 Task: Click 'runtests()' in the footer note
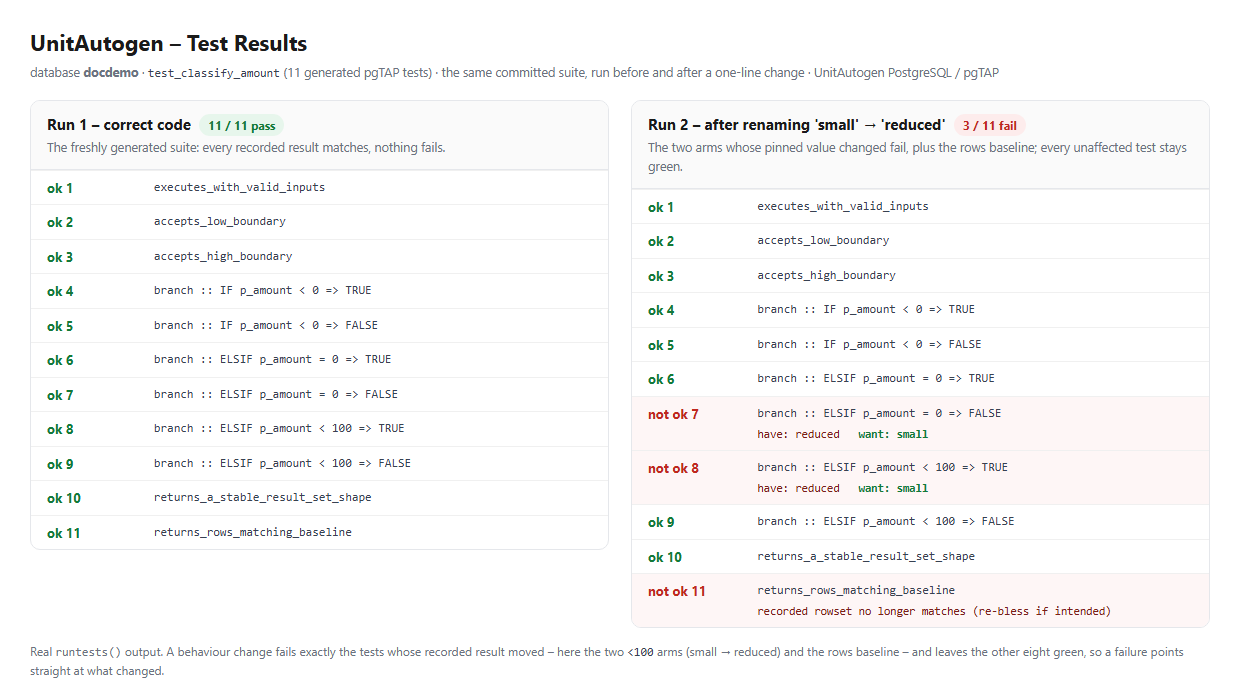pos(89,652)
